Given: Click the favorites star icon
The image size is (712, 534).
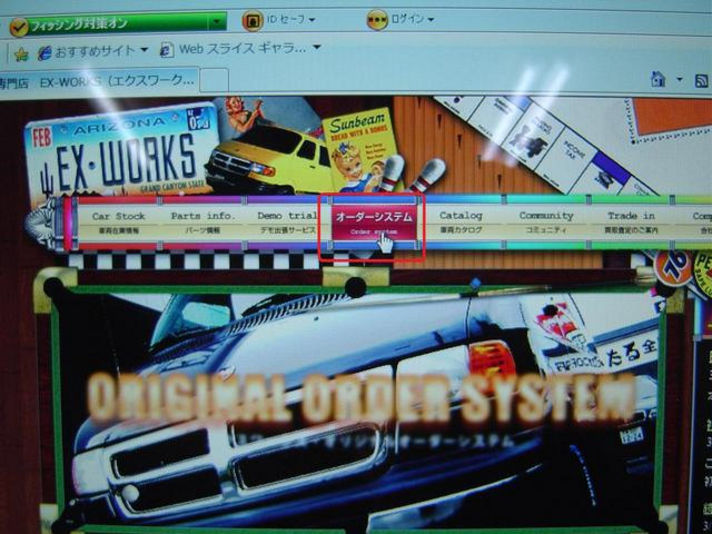Looking at the screenshot, I should point(21,54).
